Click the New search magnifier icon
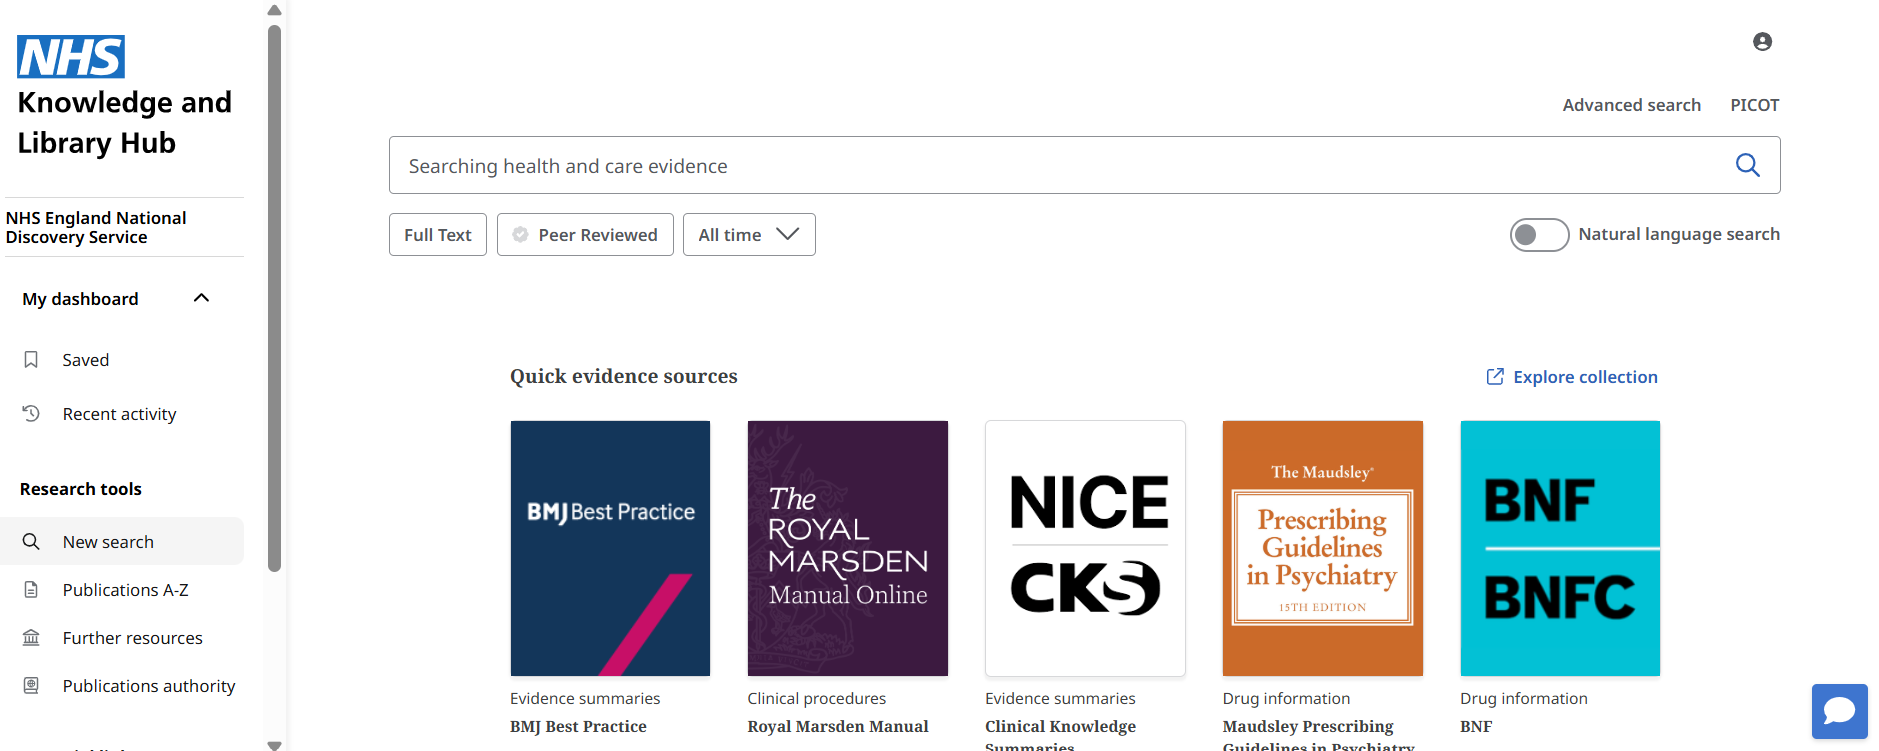1879x751 pixels. point(31,541)
